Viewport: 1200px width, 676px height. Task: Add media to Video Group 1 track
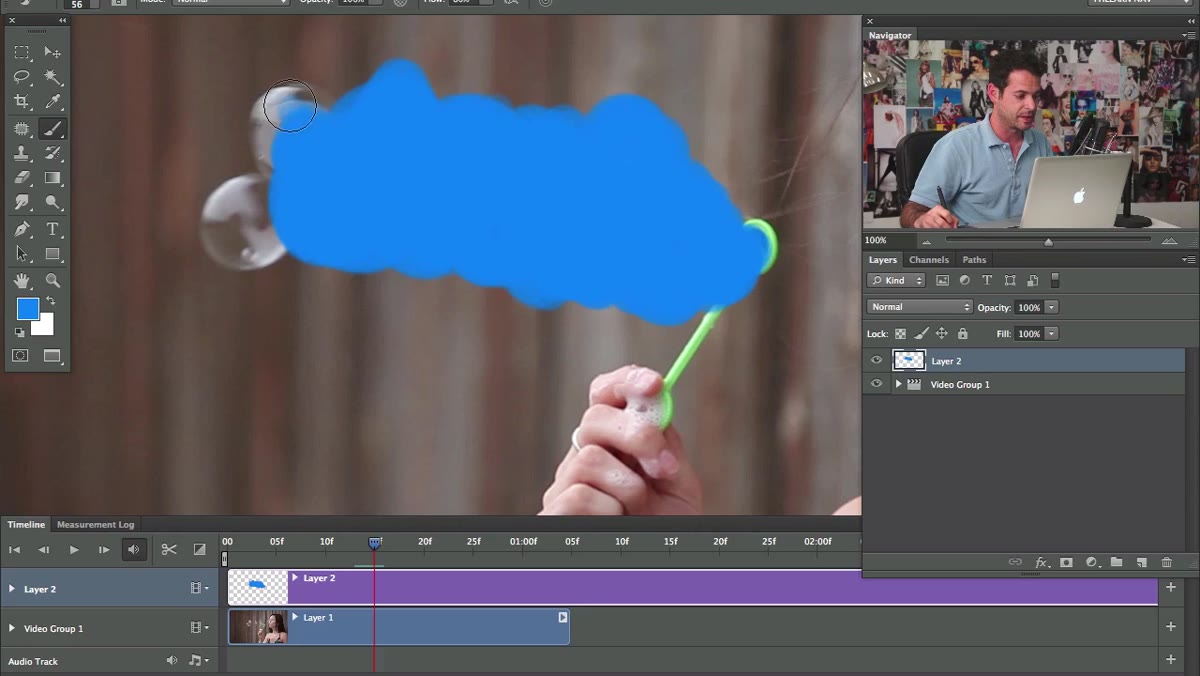click(1171, 627)
